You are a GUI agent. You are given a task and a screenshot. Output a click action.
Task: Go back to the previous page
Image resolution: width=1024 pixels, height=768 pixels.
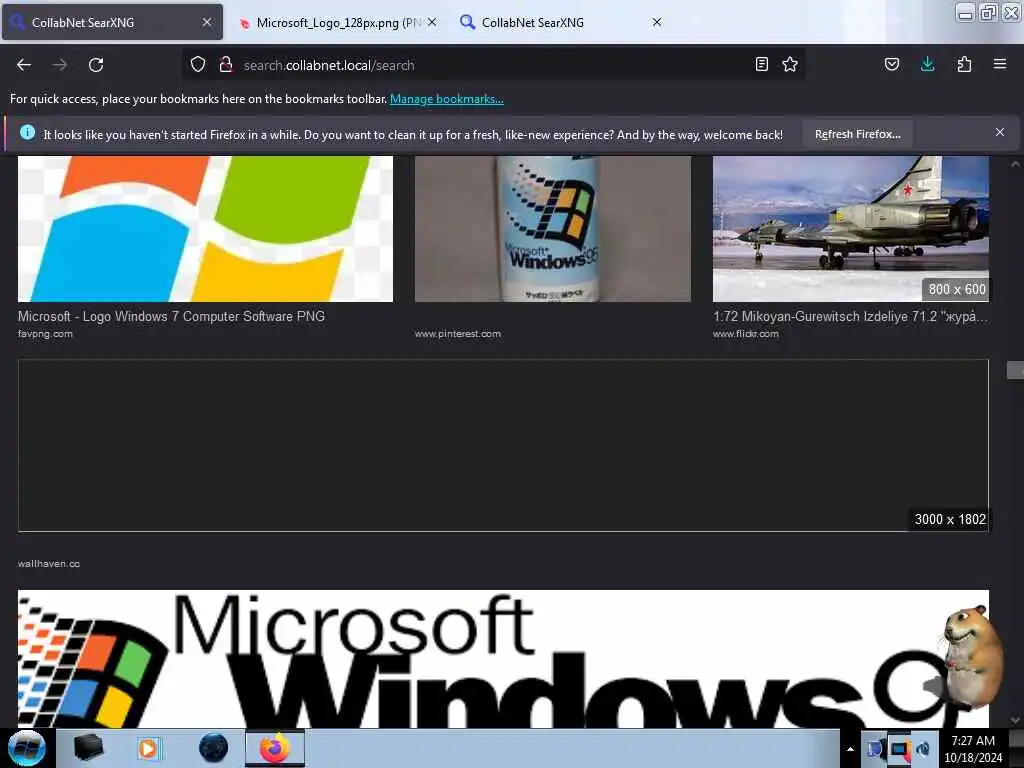(24, 65)
